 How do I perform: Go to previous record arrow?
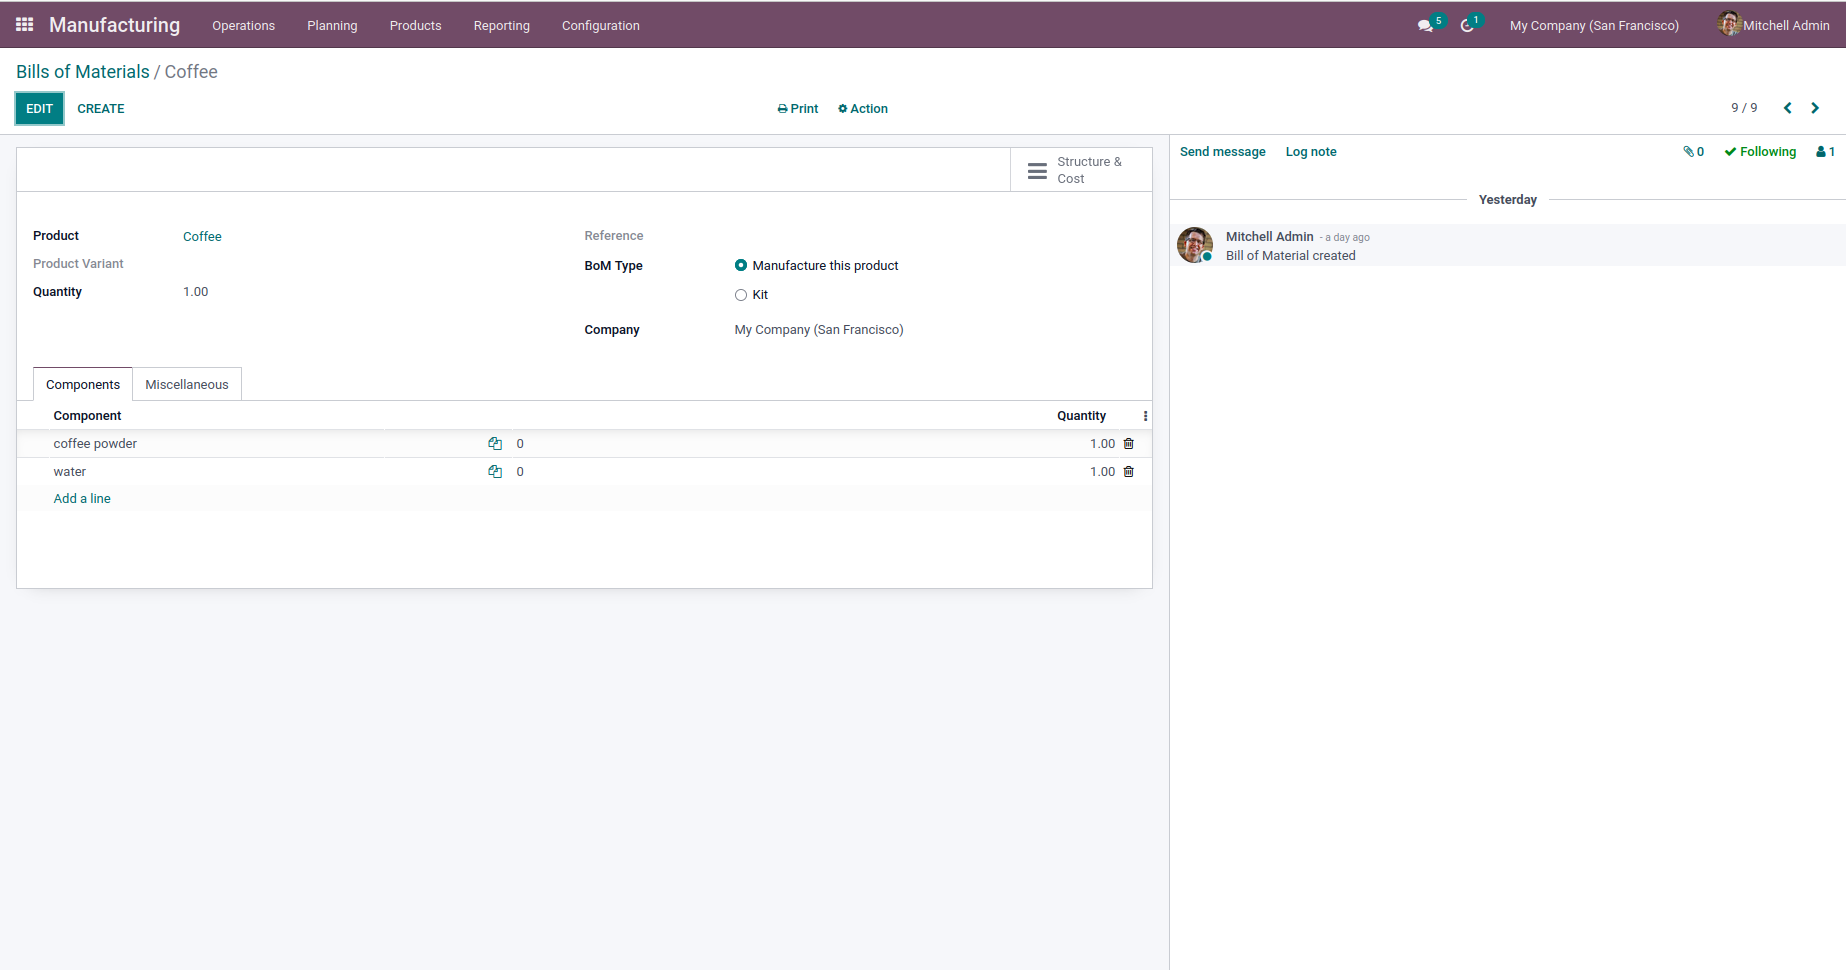pos(1787,108)
